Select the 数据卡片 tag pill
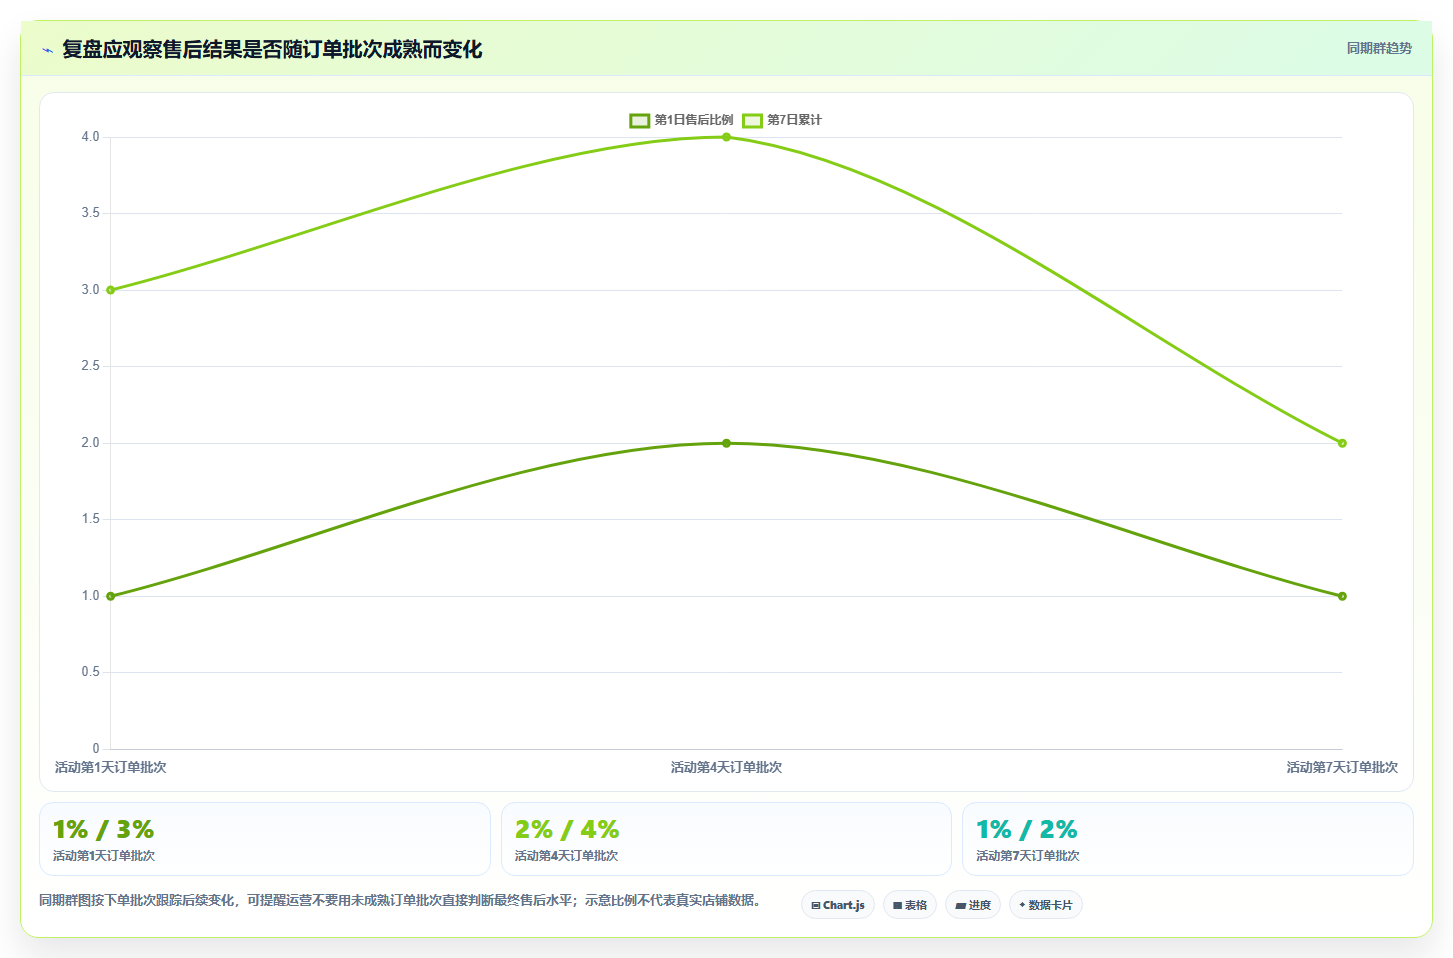Screen dimensions: 1453x958 point(1046,905)
